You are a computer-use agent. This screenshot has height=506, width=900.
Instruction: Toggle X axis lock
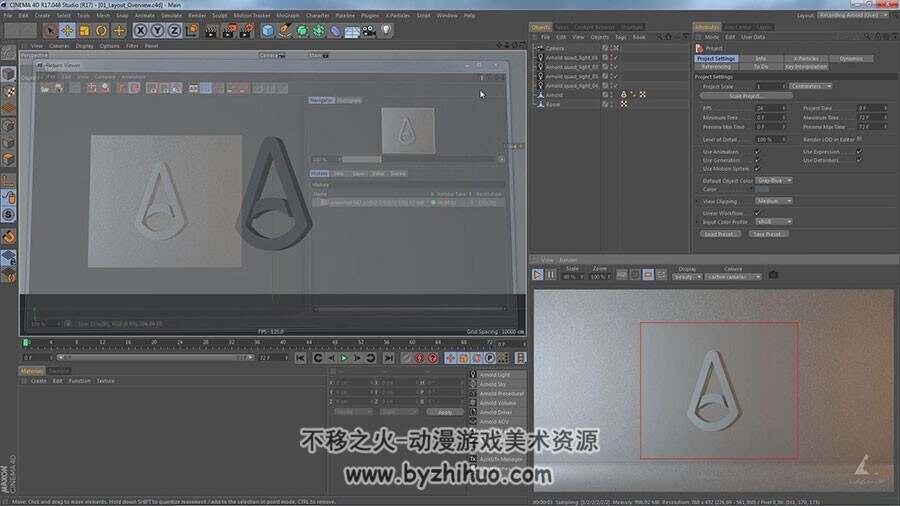(140, 30)
